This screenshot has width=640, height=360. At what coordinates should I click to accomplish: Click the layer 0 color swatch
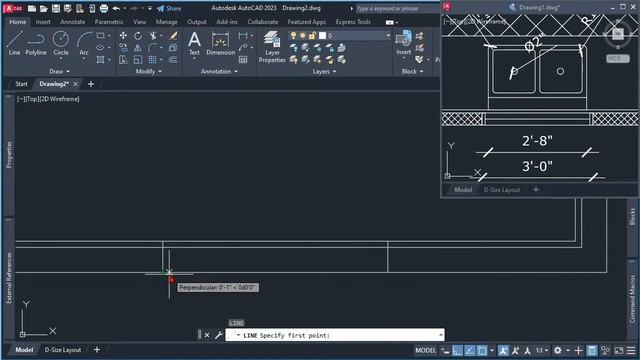[322, 36]
